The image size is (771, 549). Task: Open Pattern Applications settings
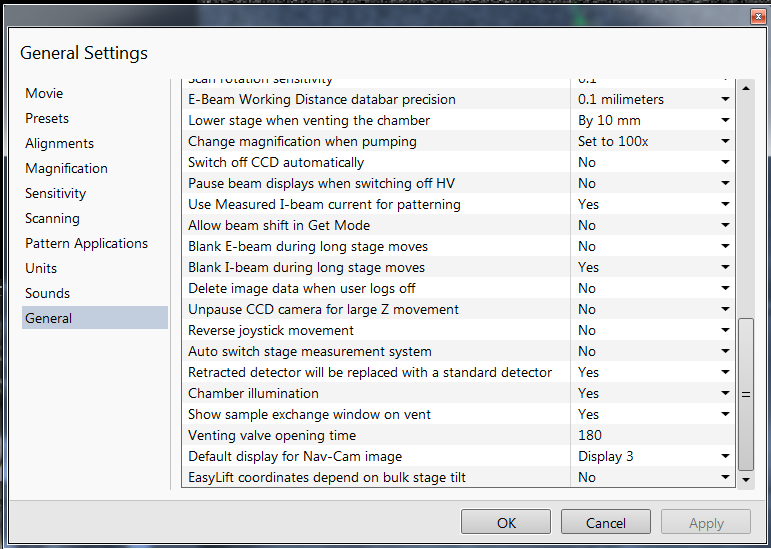pos(87,243)
